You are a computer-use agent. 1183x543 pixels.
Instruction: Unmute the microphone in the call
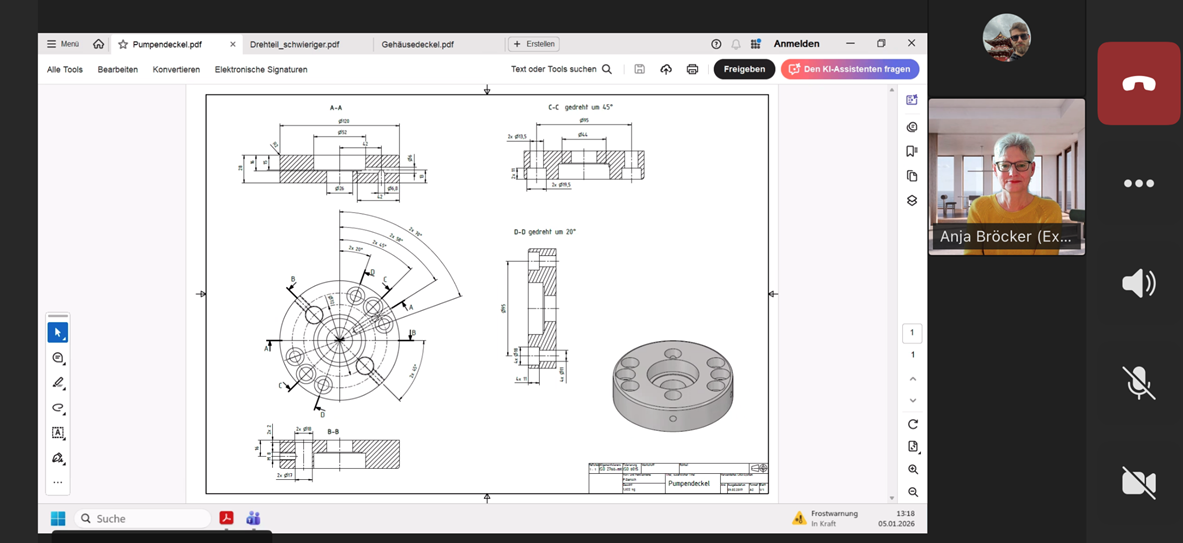tap(1138, 383)
